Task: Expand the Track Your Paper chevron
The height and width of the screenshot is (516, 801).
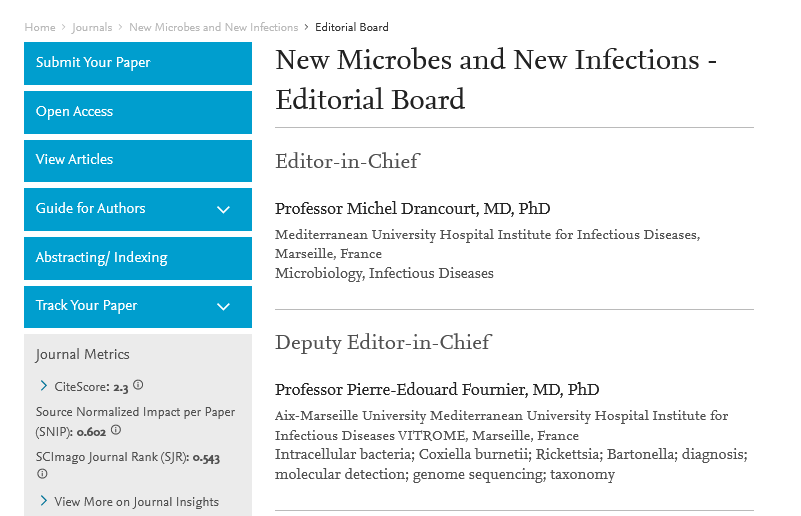Action: (223, 307)
